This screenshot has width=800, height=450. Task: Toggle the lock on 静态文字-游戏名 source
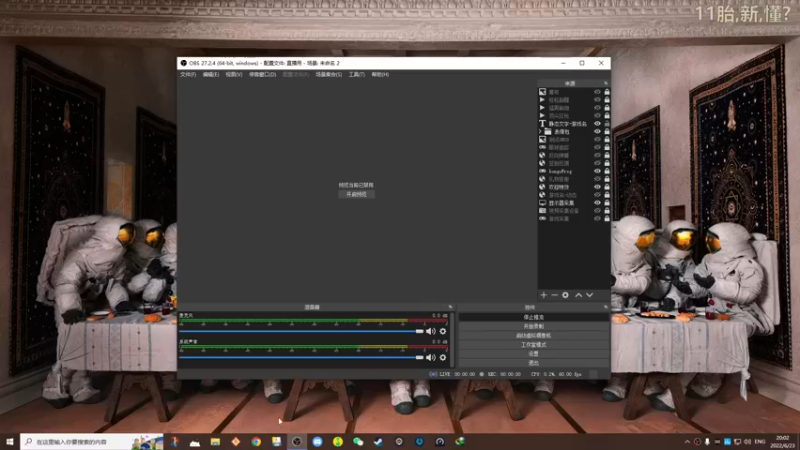(607, 123)
